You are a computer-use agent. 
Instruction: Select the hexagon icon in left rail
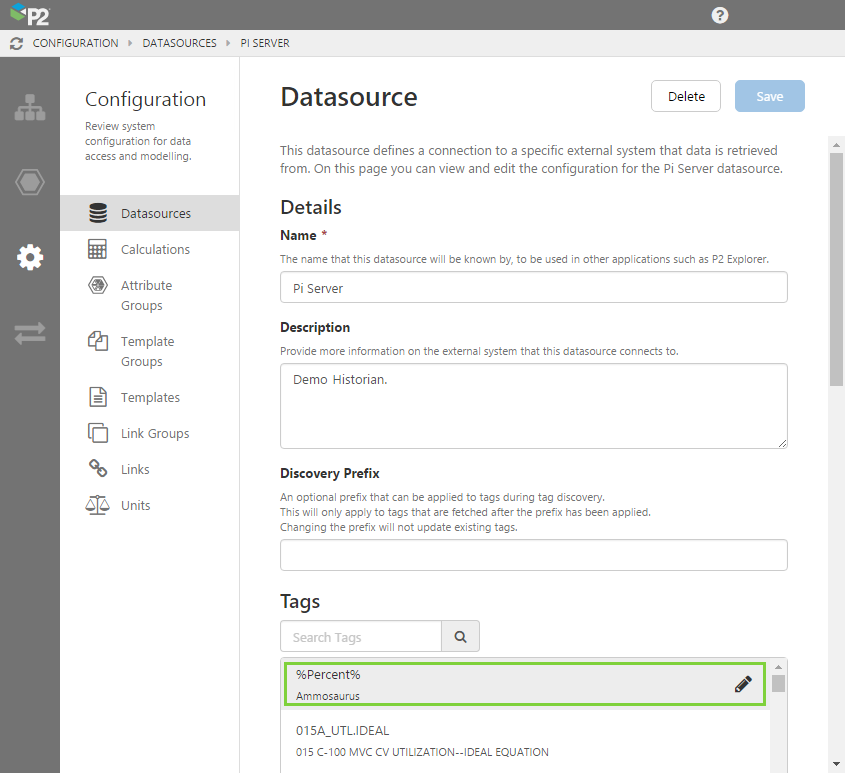(29, 183)
